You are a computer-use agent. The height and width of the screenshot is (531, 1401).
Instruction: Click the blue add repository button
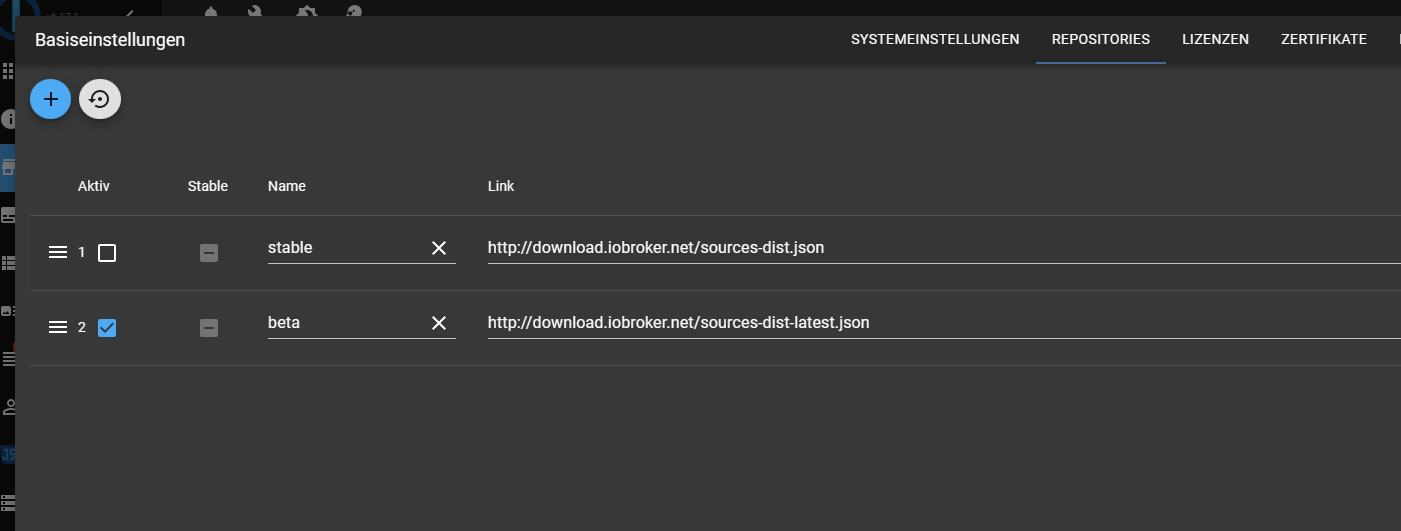(50, 99)
